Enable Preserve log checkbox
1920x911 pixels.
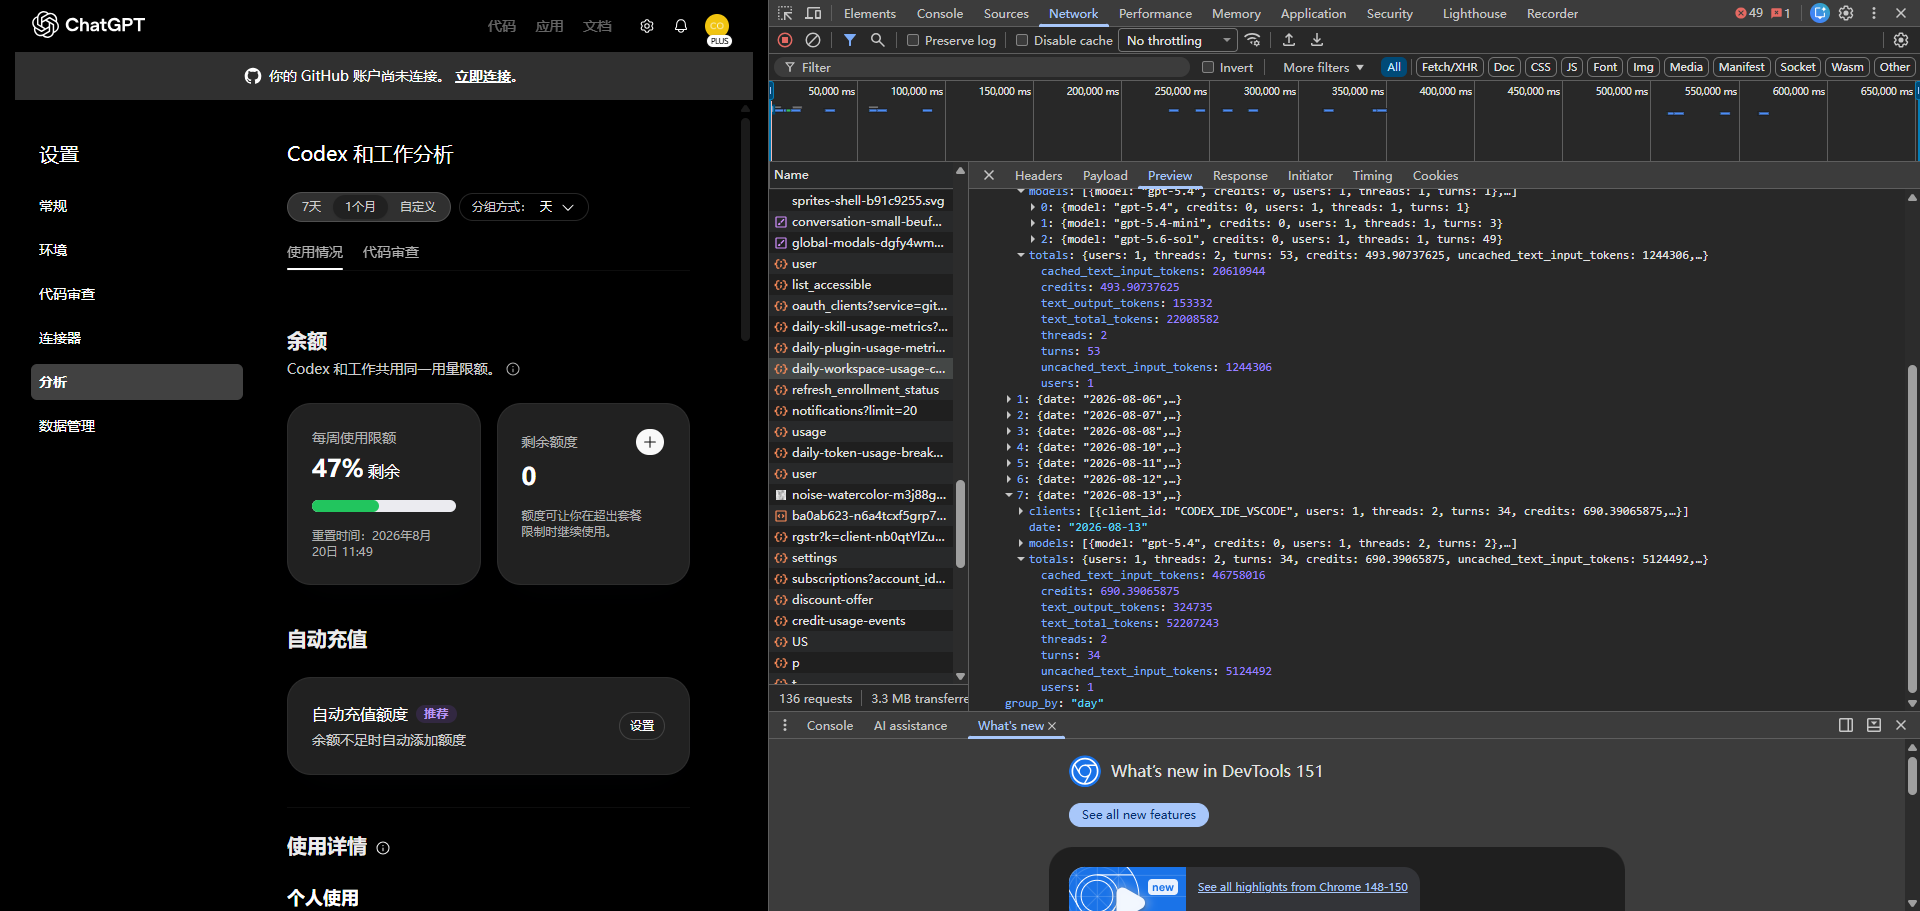(913, 40)
